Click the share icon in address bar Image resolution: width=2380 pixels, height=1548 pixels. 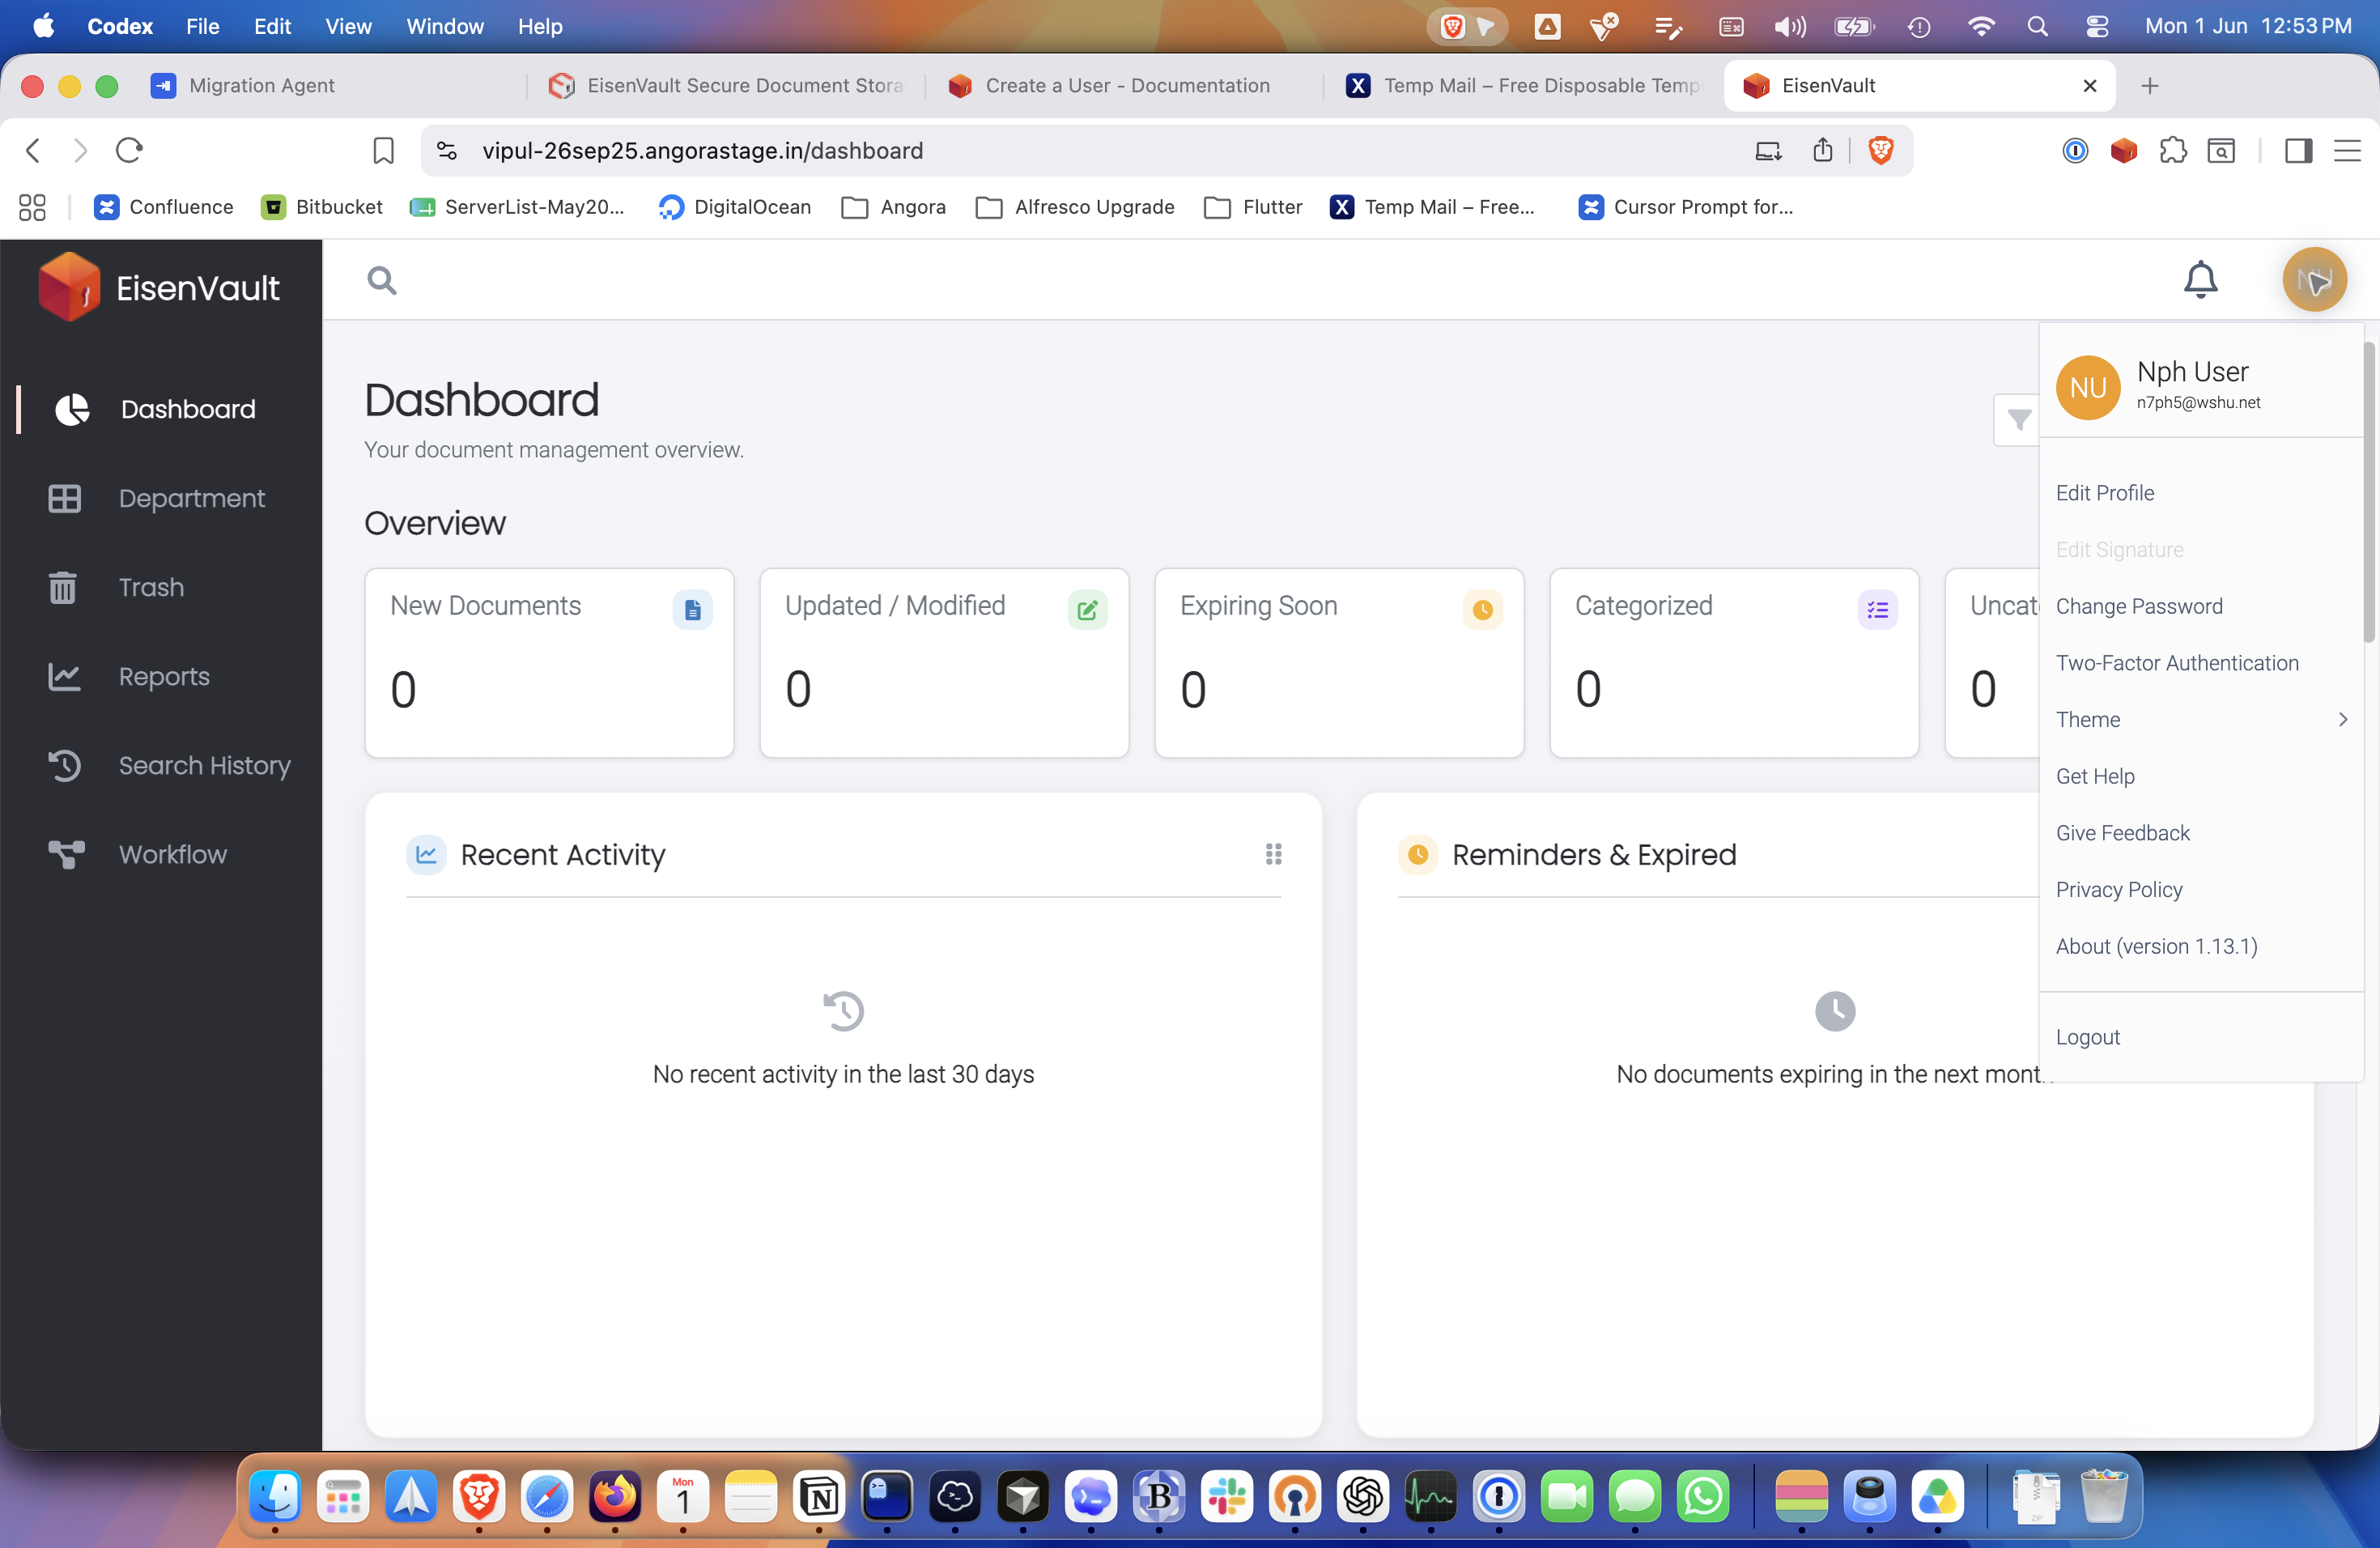(x=1822, y=151)
